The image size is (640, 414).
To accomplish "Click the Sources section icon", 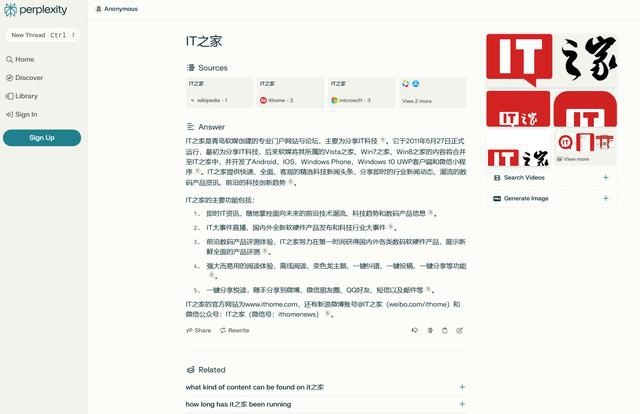I will [x=190, y=67].
